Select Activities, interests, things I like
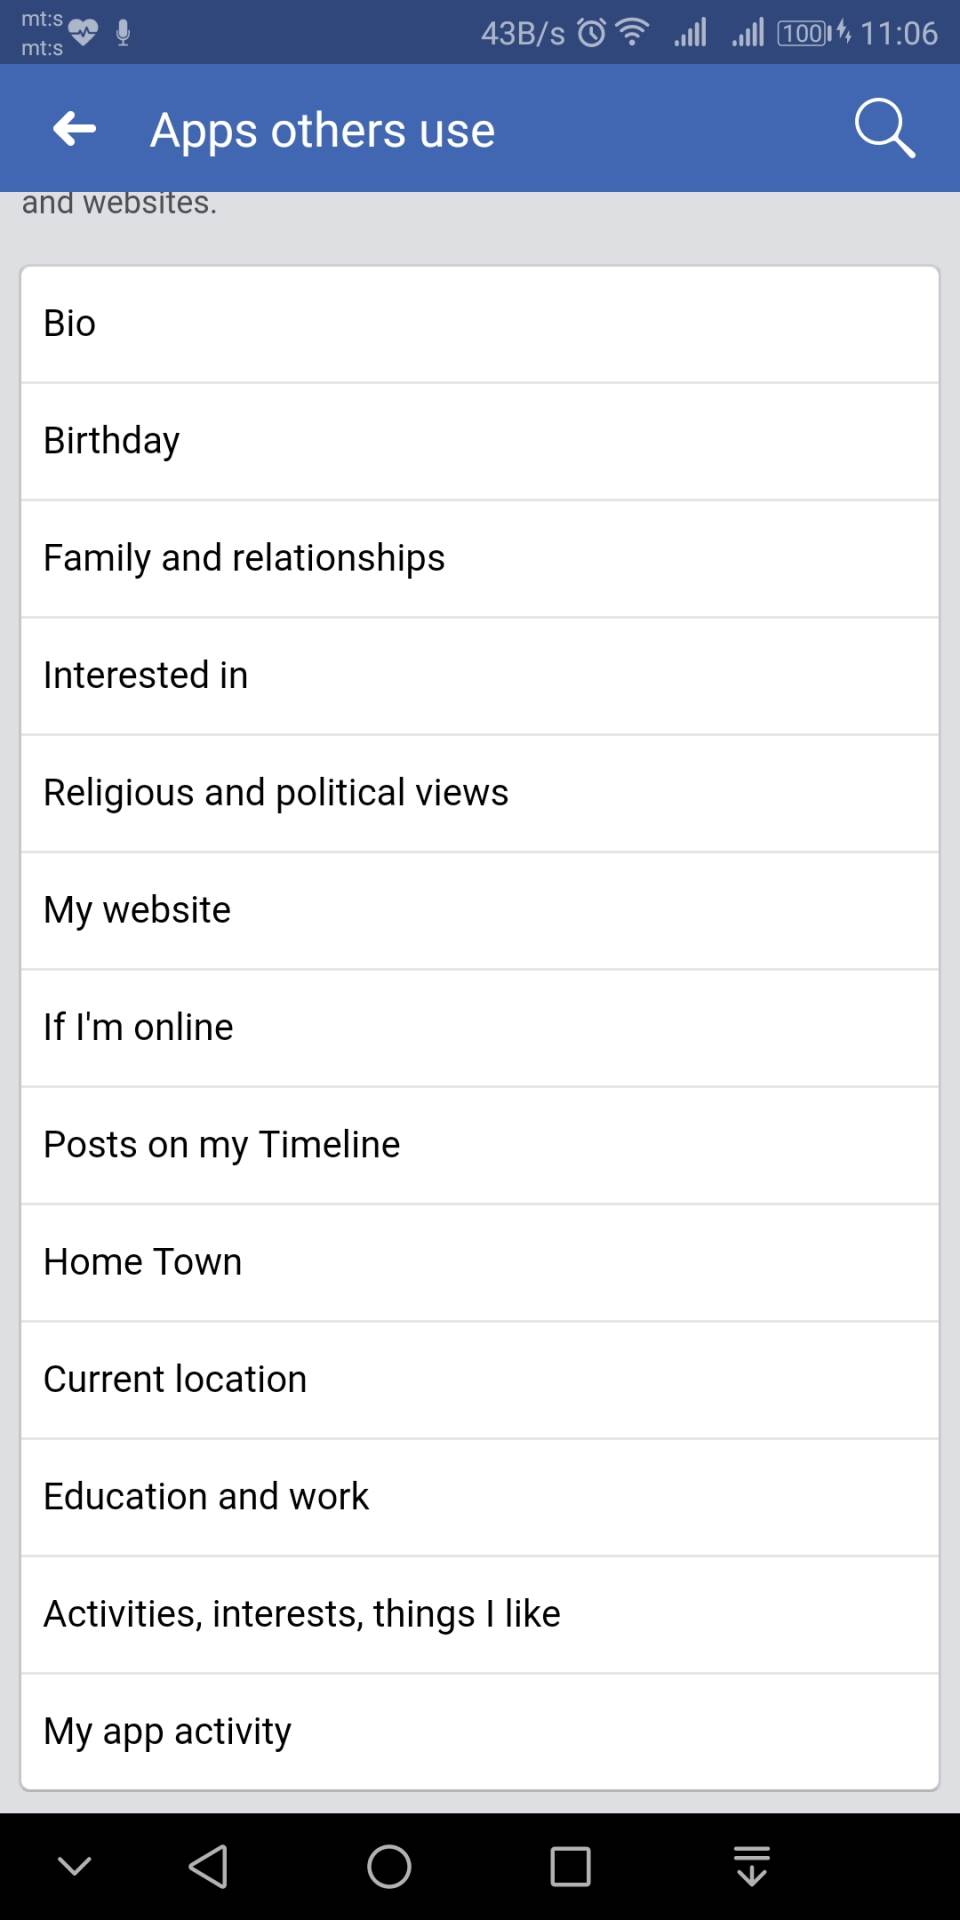Screen dimensions: 960x1920 click(x=480, y=1614)
